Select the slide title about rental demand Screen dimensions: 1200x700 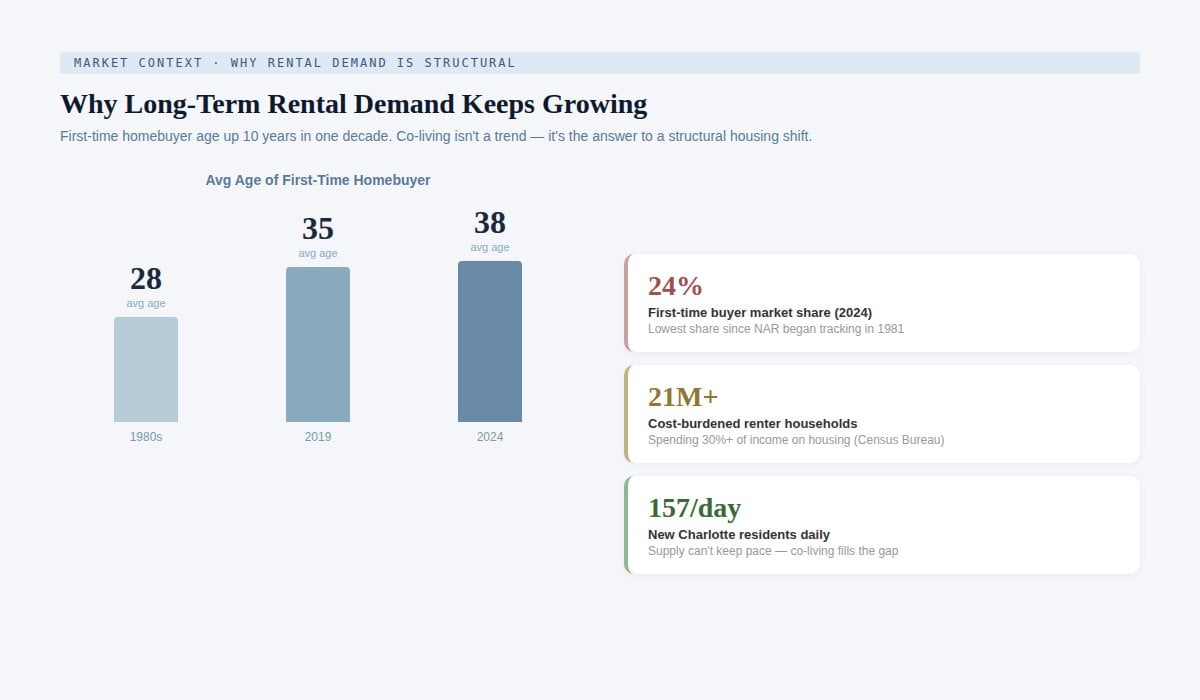pyautogui.click(x=353, y=104)
